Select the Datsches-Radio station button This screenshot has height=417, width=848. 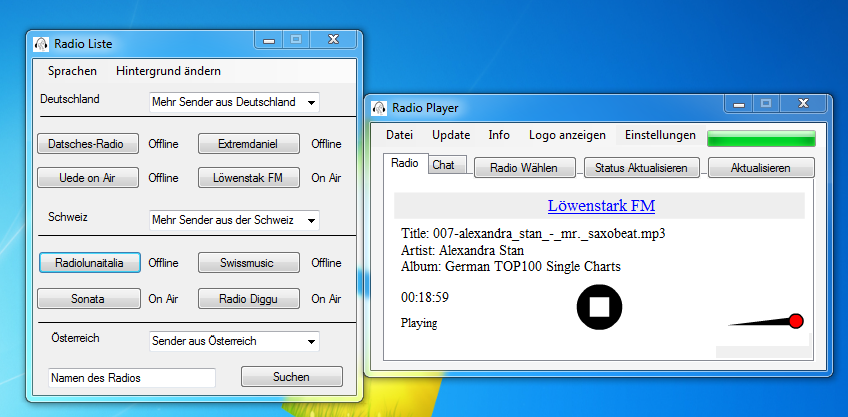[x=88, y=144]
